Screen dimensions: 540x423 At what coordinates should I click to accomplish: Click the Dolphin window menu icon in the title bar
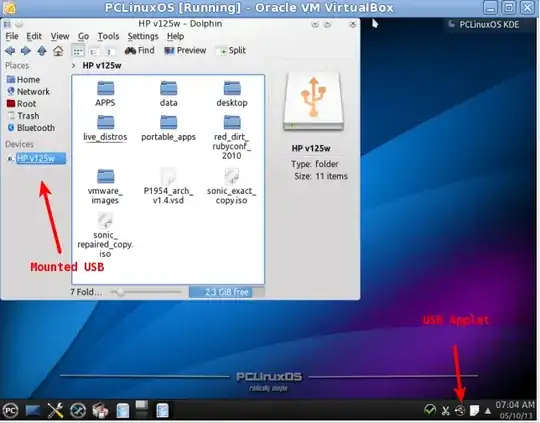coord(8,24)
